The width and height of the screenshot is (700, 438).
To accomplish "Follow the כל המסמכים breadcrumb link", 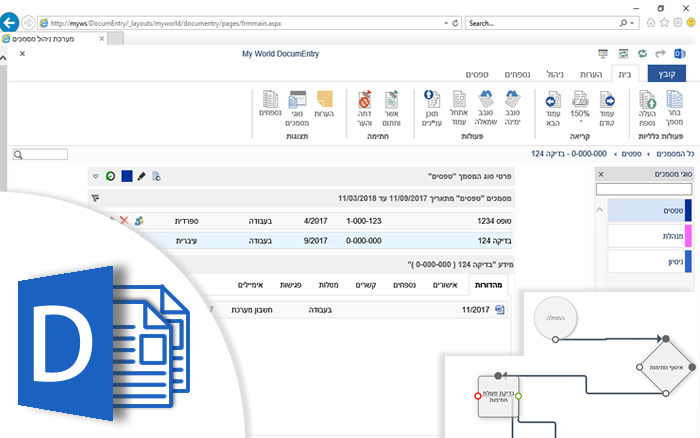I will pos(675,154).
